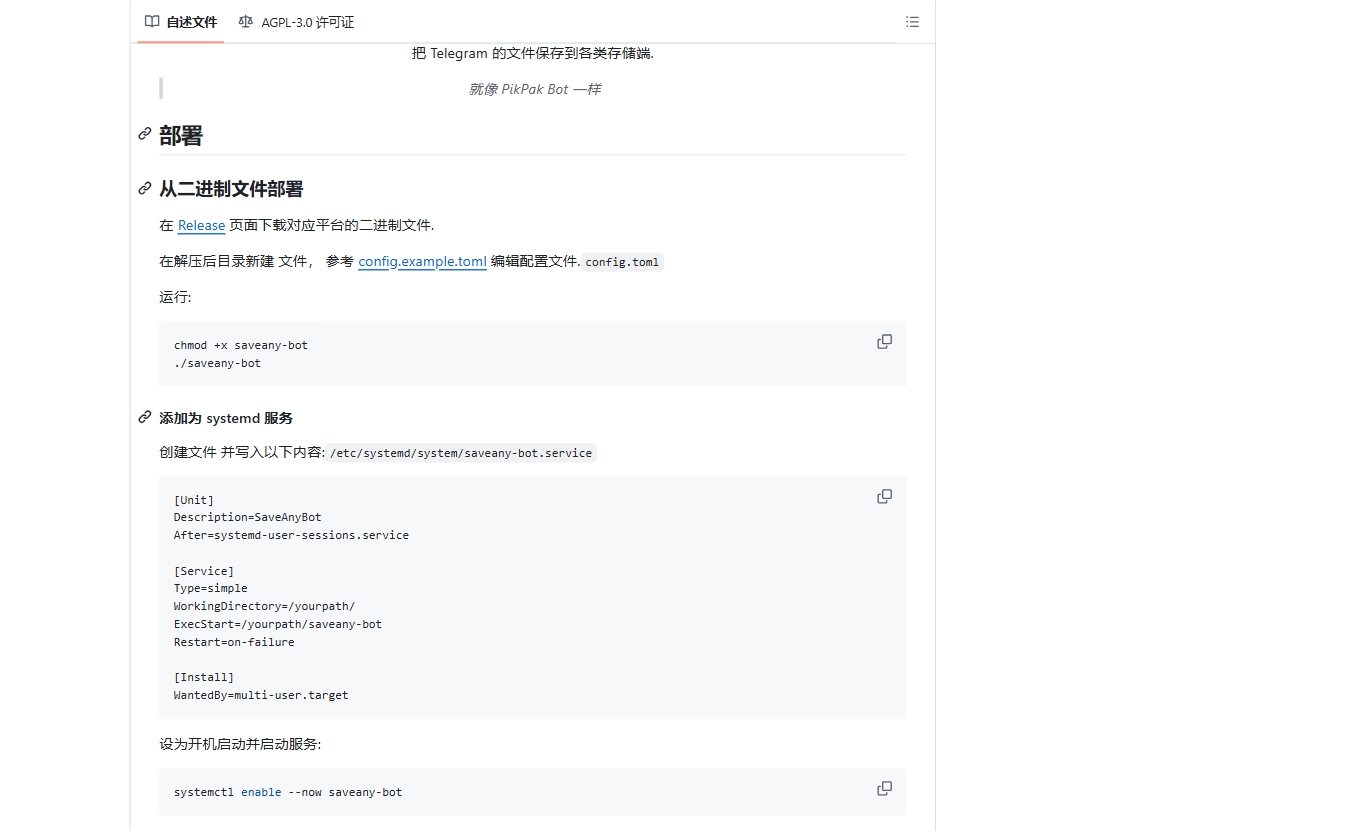Click the inline config.toml code snippet
Screen dimensions: 1353x831
point(622,263)
